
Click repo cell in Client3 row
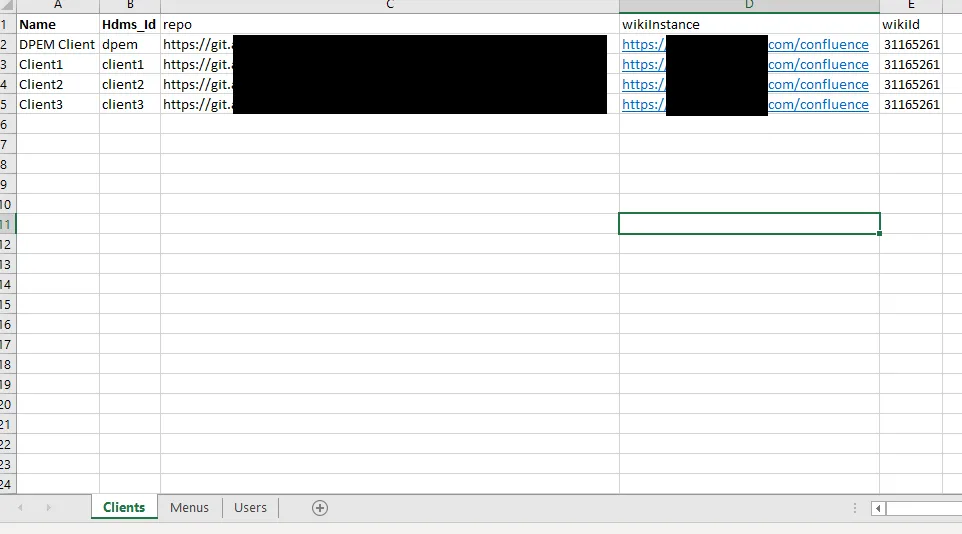(x=390, y=104)
